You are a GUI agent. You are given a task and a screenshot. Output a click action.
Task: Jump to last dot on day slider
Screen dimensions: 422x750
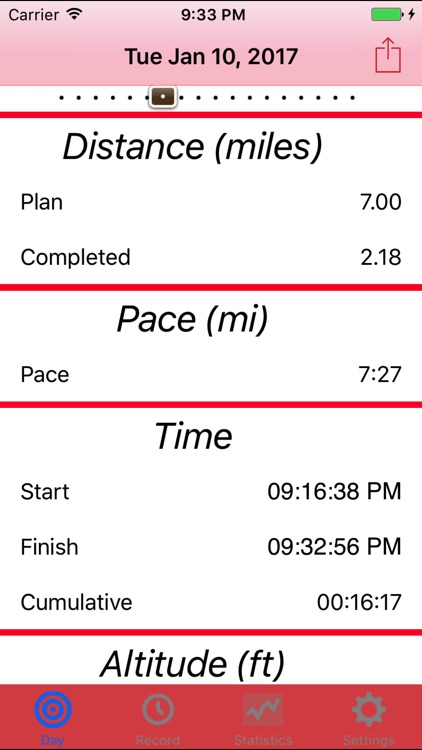[x=353, y=98]
